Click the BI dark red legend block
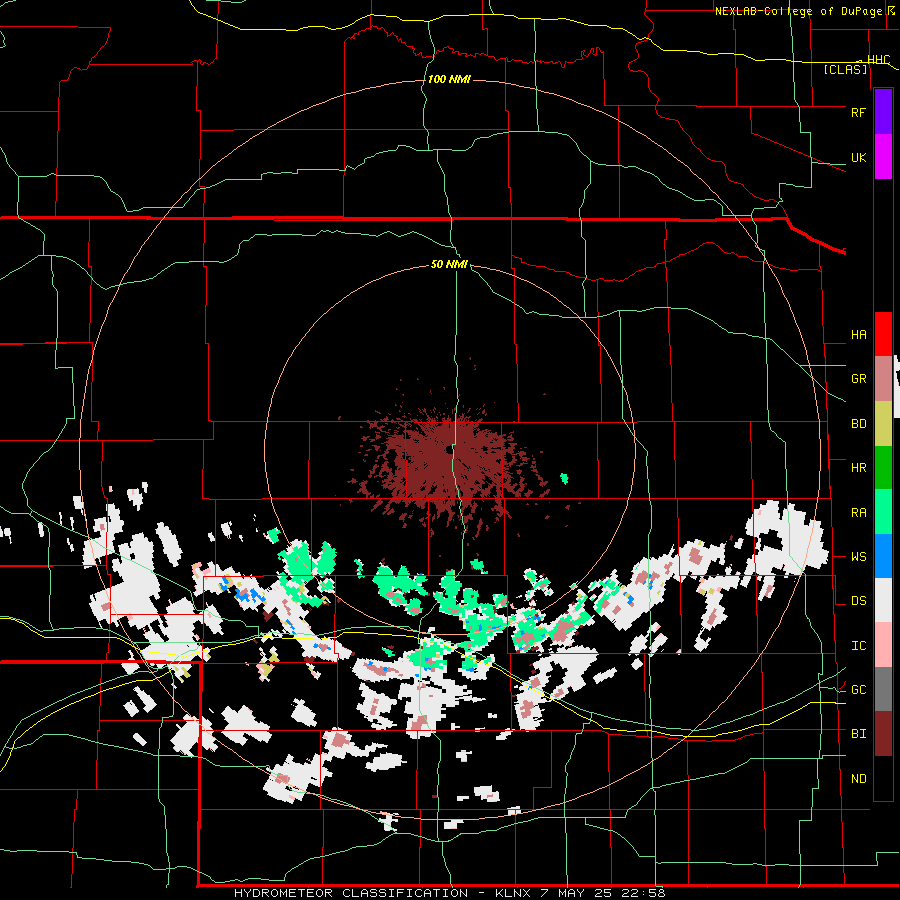The image size is (900, 900). click(x=883, y=734)
